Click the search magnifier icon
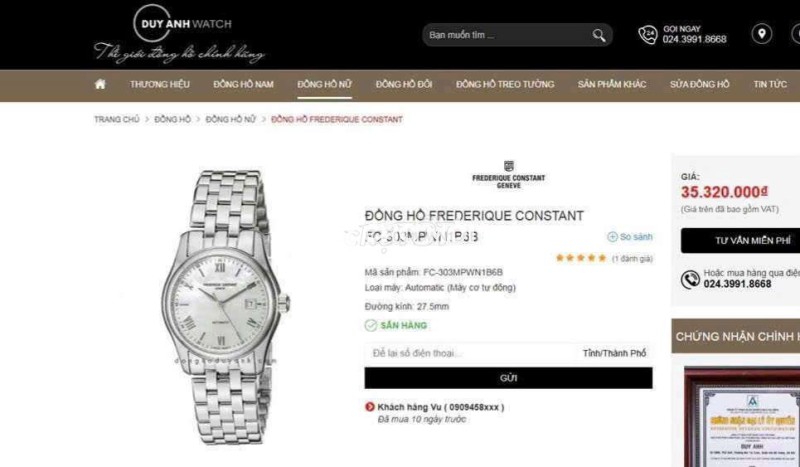Screen dimensions: 800x467 pos(599,35)
